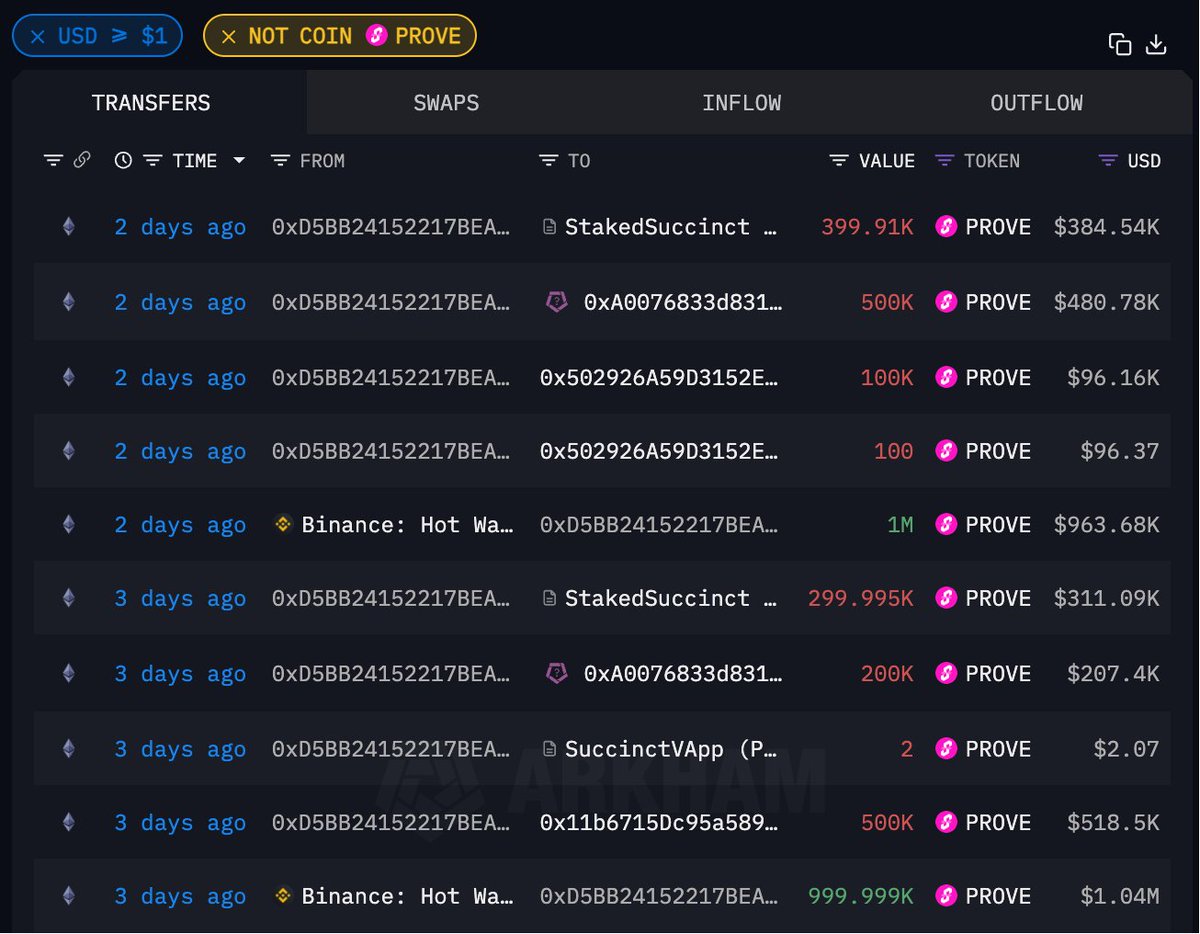
Task: Click the Ethereum icon on the $1.04M row
Action: pos(68,896)
